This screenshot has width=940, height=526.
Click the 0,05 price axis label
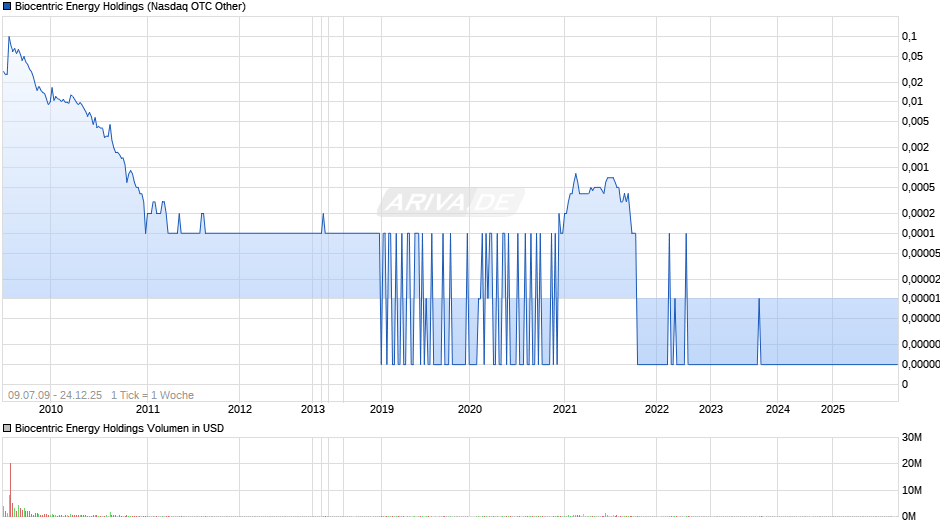(x=912, y=56)
